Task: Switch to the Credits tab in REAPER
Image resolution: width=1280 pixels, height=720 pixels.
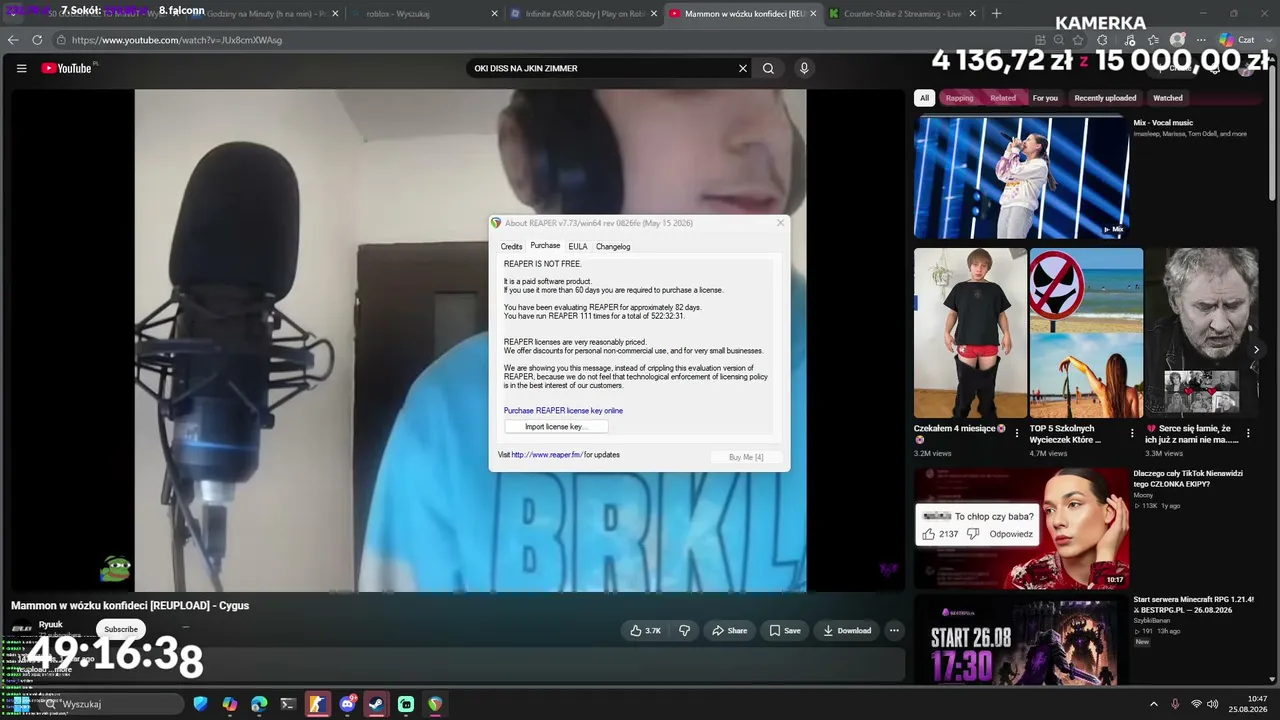Action: 511,246
